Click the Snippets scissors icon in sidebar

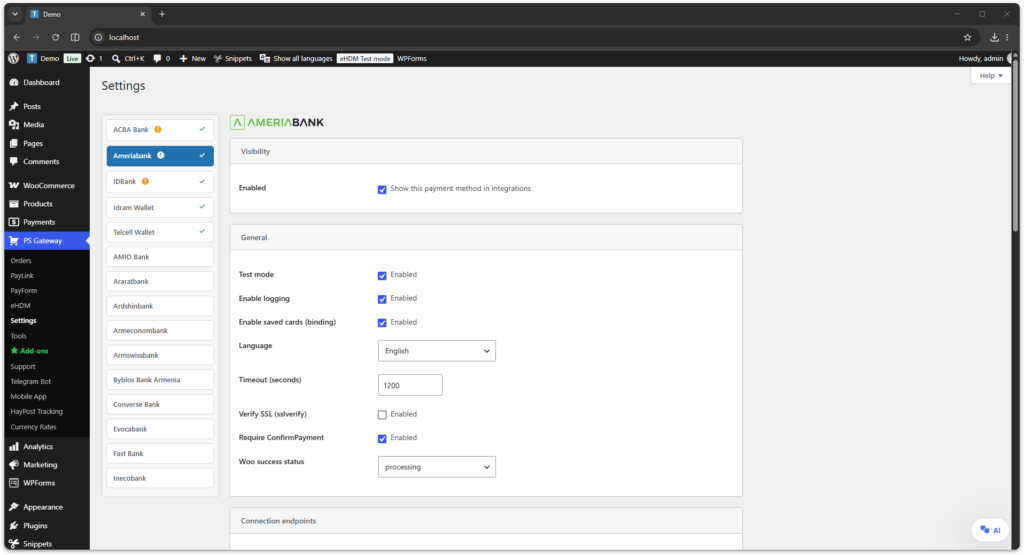coord(14,544)
